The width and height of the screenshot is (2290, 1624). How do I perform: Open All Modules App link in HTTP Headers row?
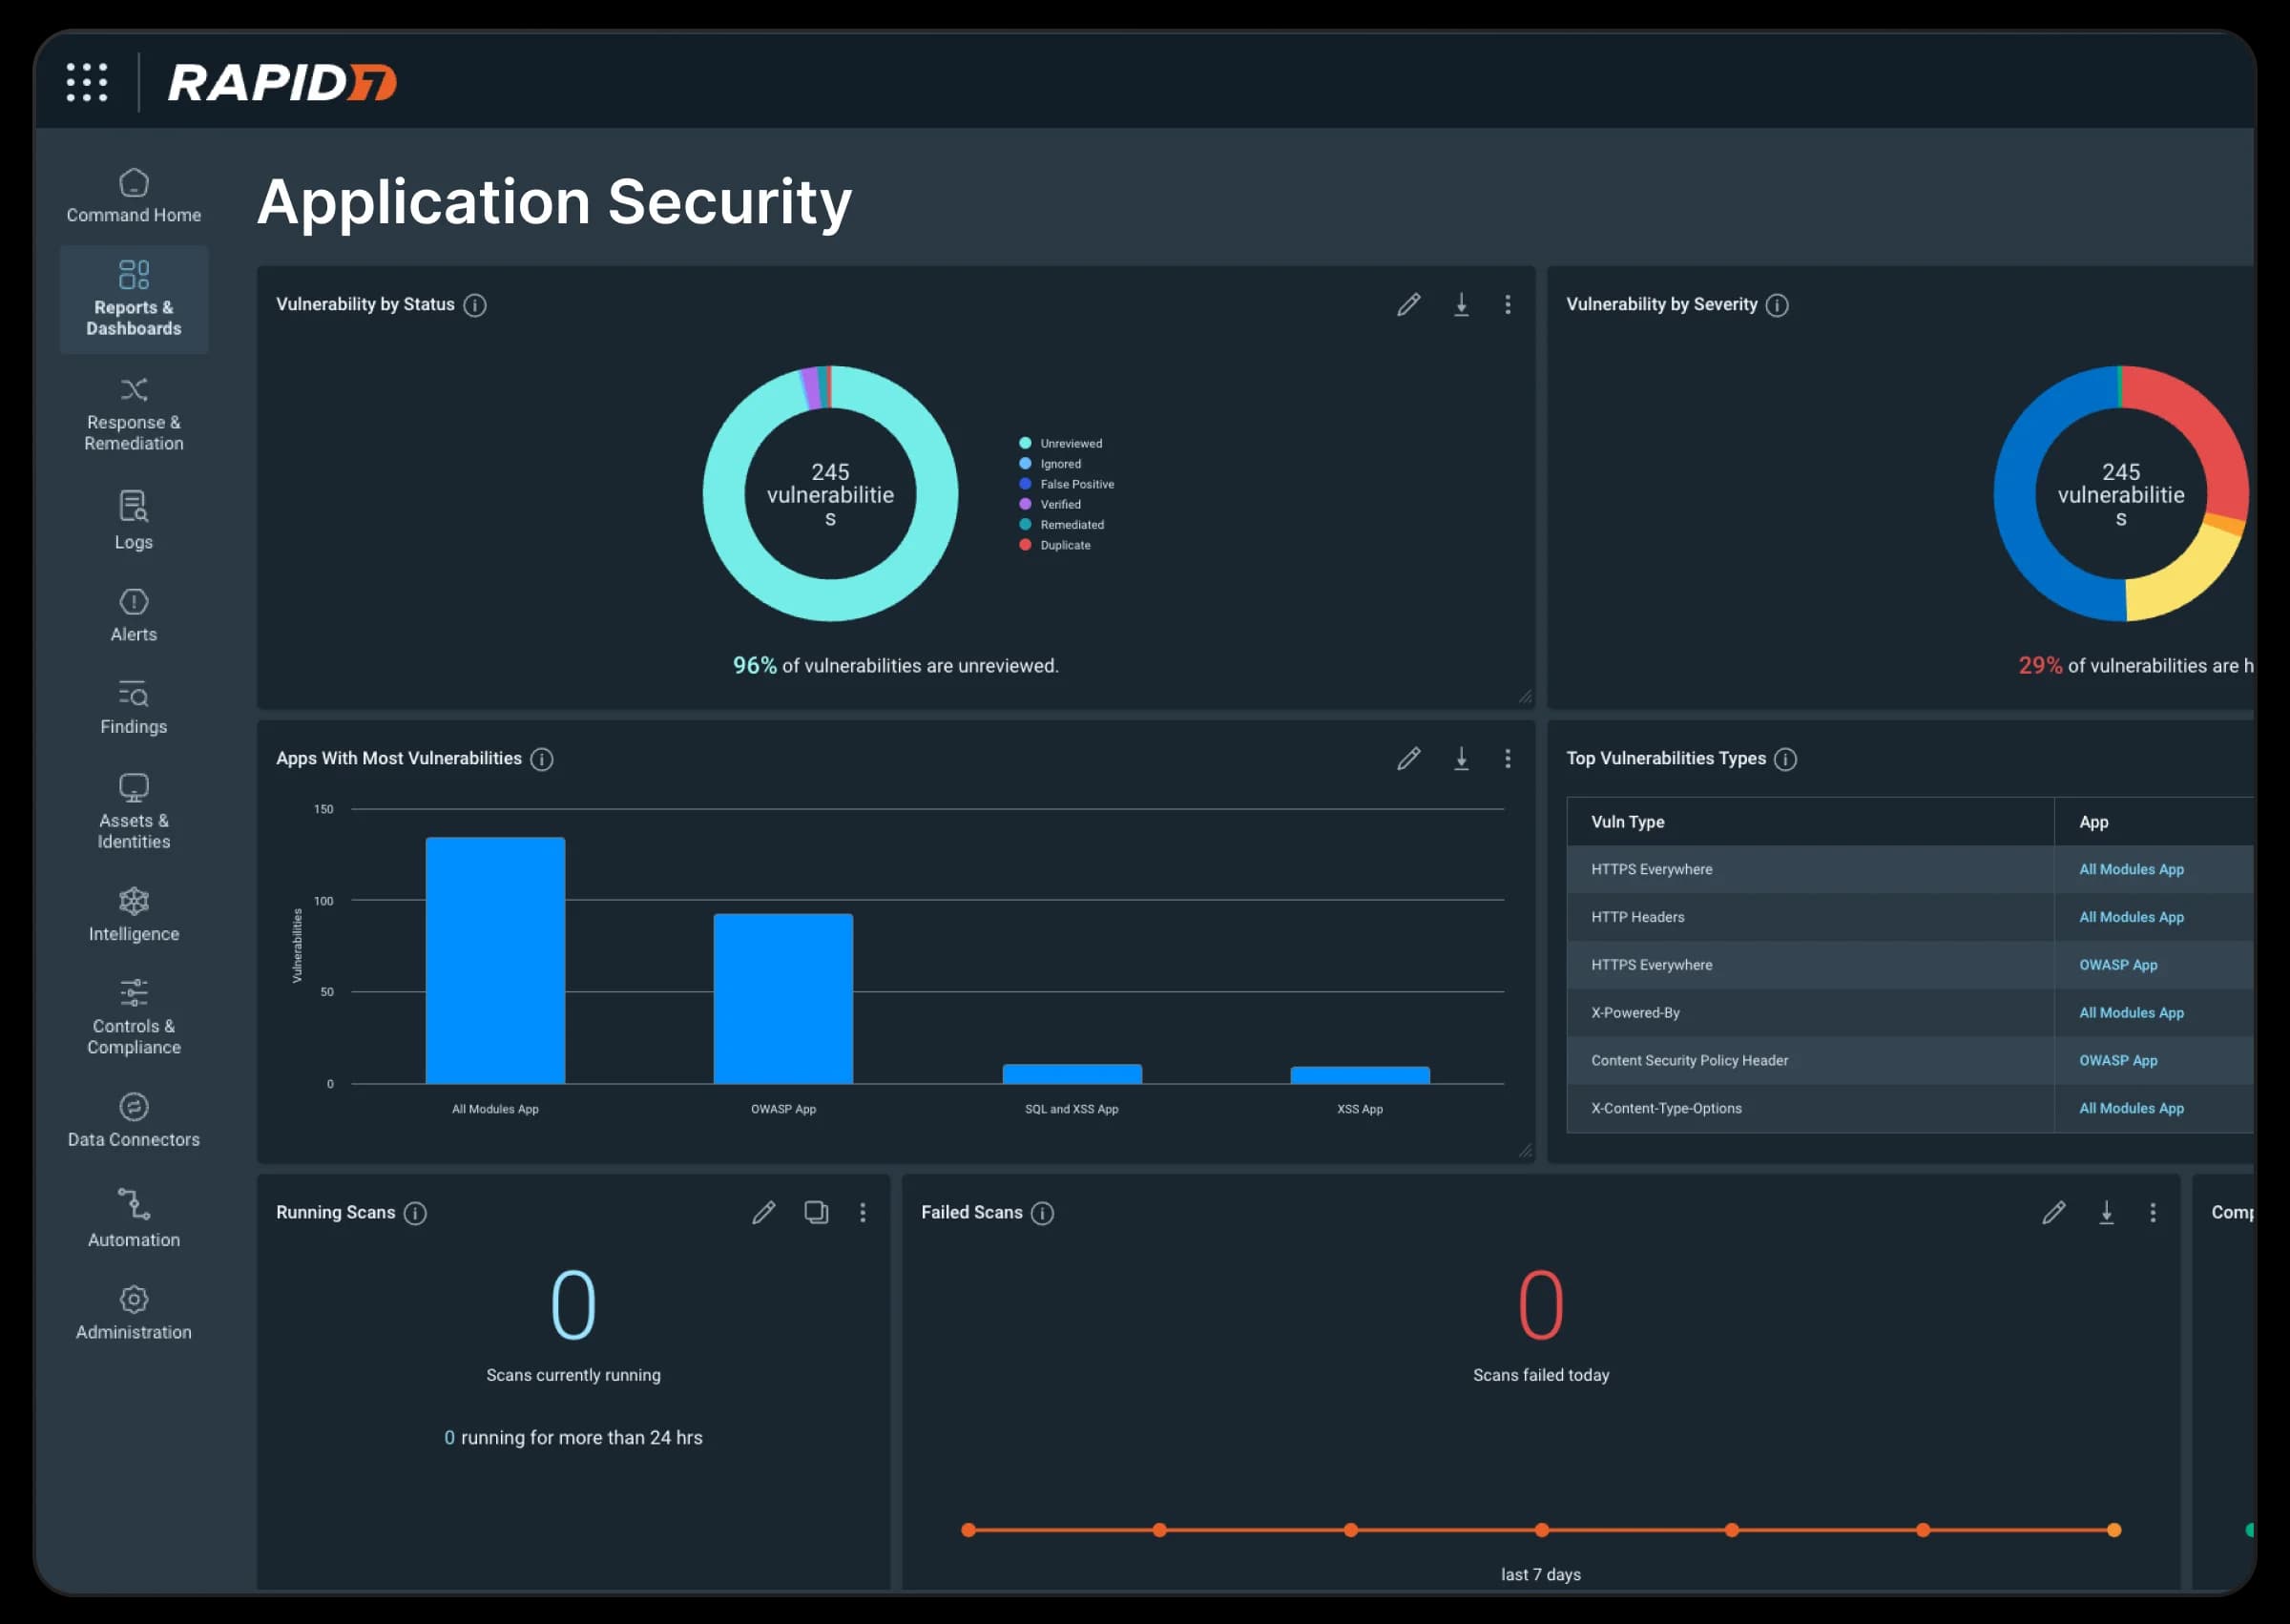(x=2131, y=917)
